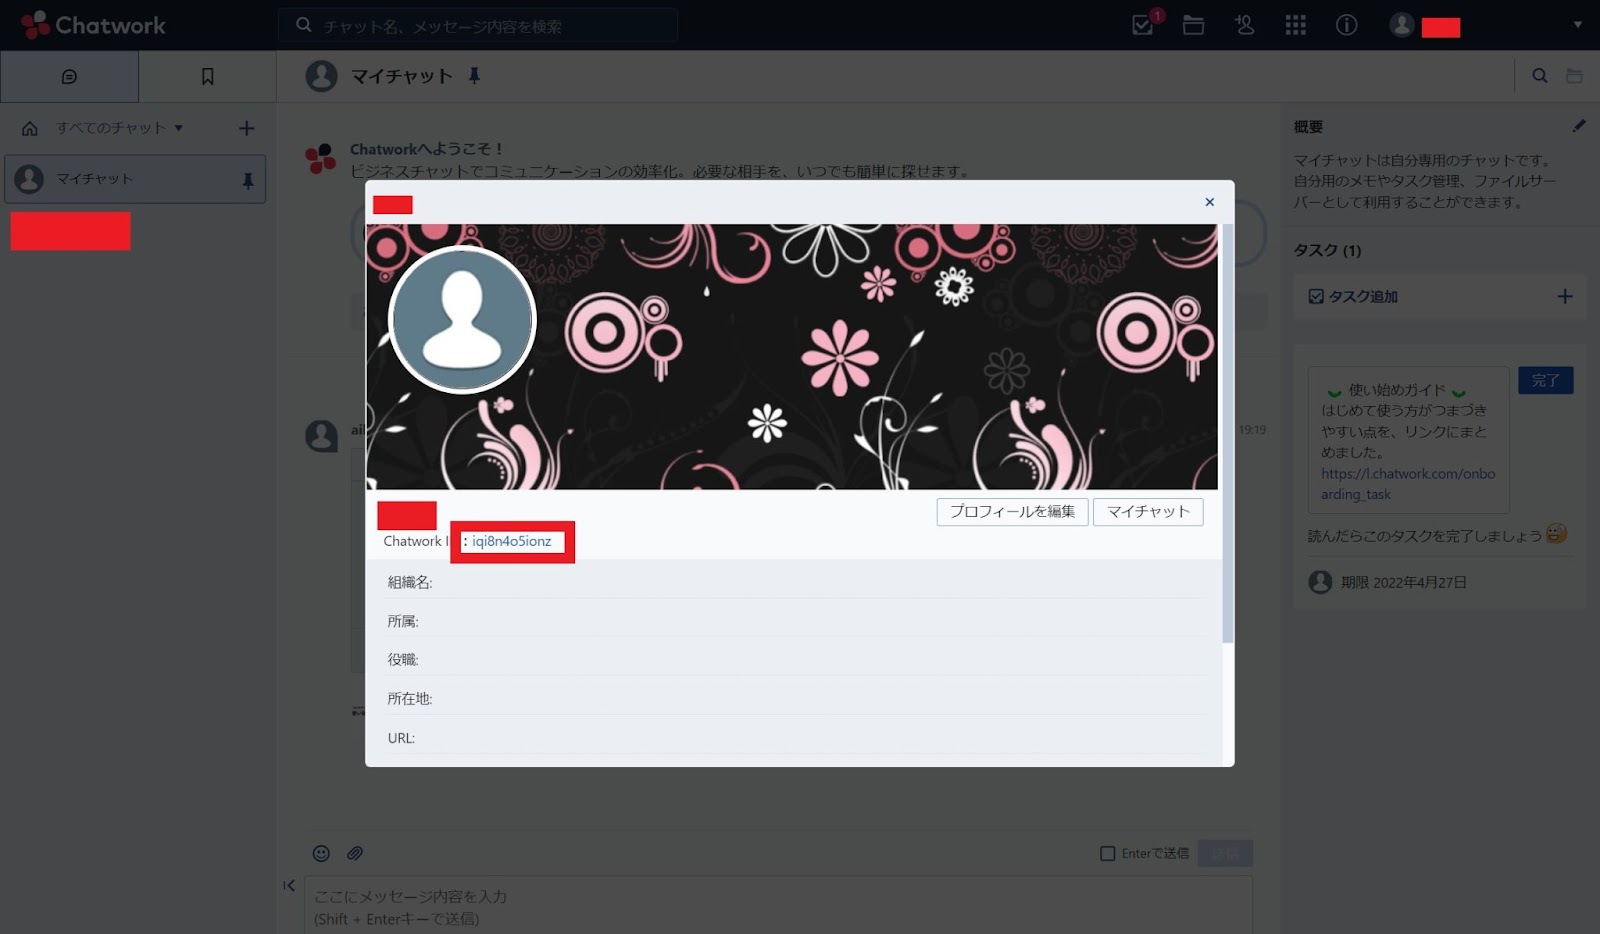The width and height of the screenshot is (1600, 934).
Task: Edit the 概要 description pencil icon
Action: tap(1578, 126)
